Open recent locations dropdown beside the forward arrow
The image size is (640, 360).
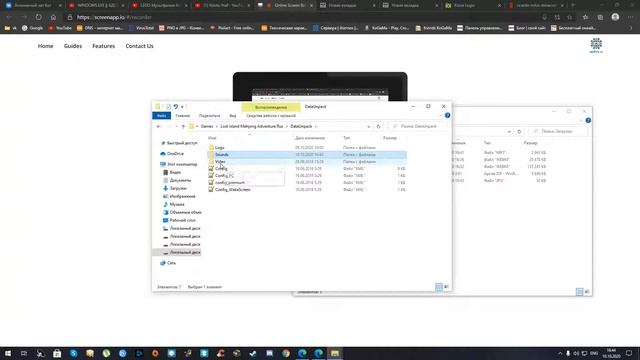coord(176,127)
